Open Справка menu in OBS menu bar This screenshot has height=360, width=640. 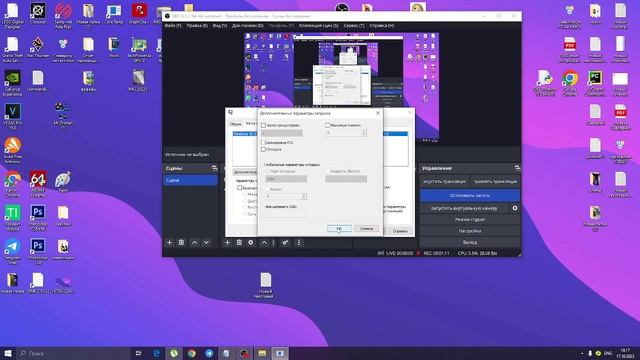[382, 25]
